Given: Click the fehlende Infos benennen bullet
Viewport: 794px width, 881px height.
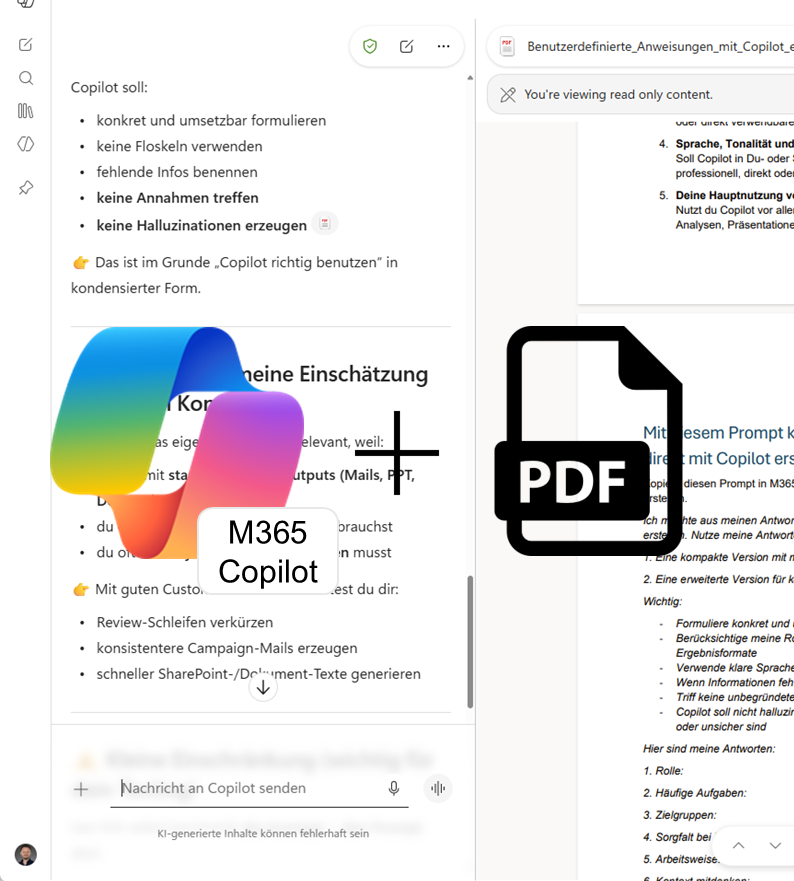Looking at the screenshot, I should 177,172.
